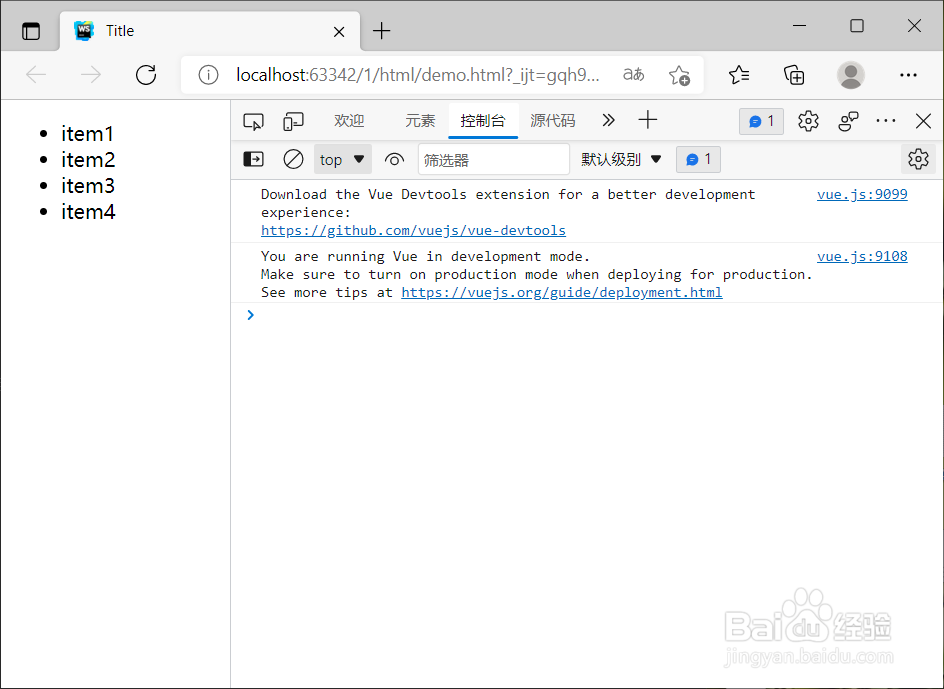The width and height of the screenshot is (944, 689).
Task: Click item1 in the page list
Action: 87,134
